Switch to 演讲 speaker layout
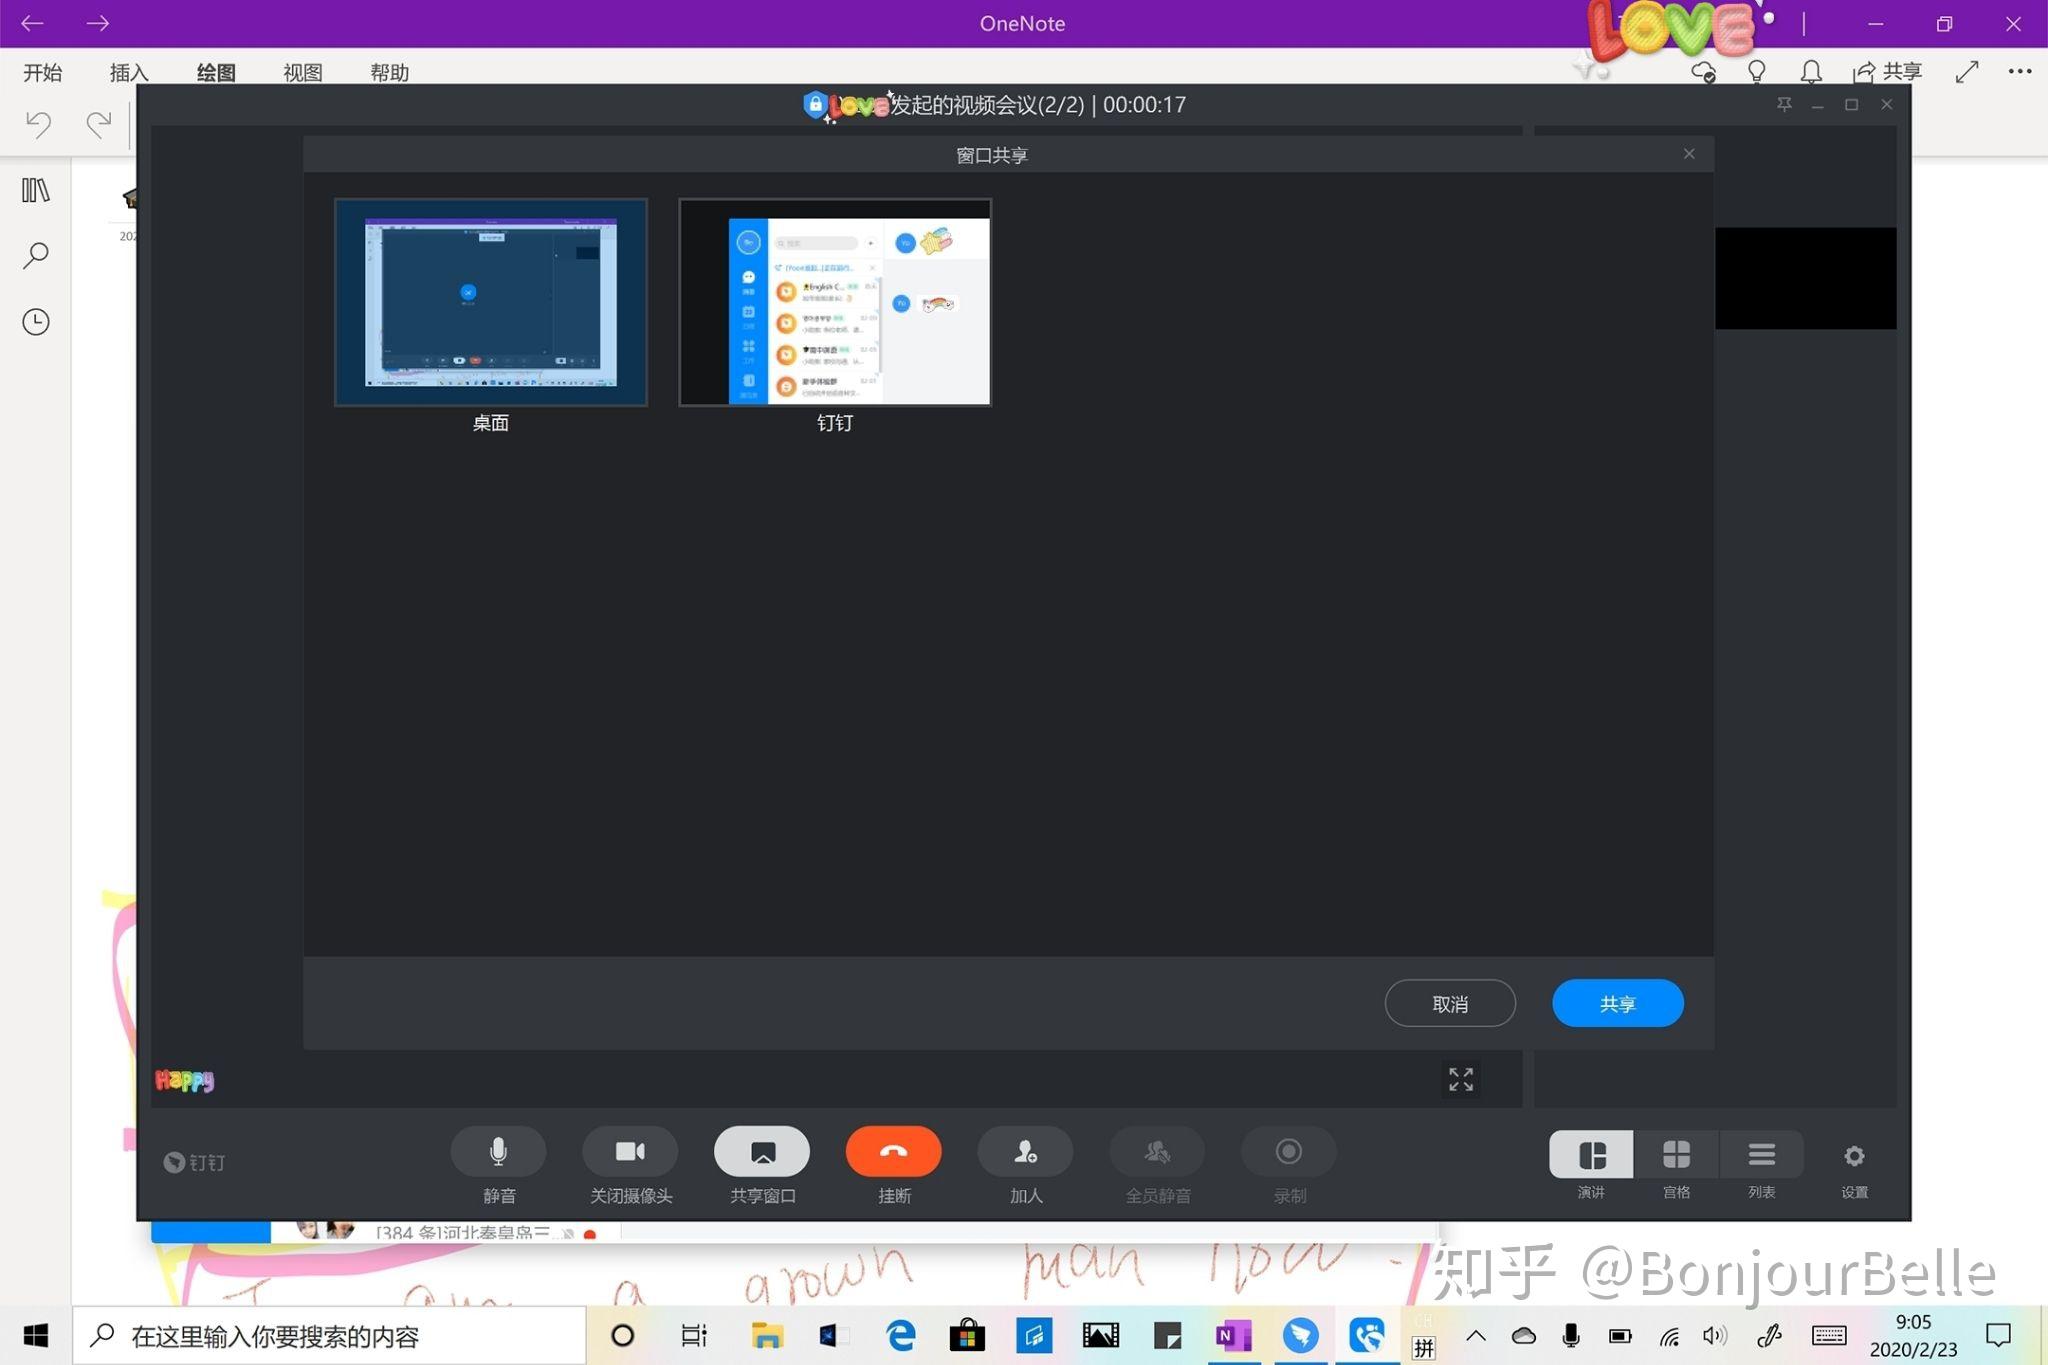 click(1591, 1157)
